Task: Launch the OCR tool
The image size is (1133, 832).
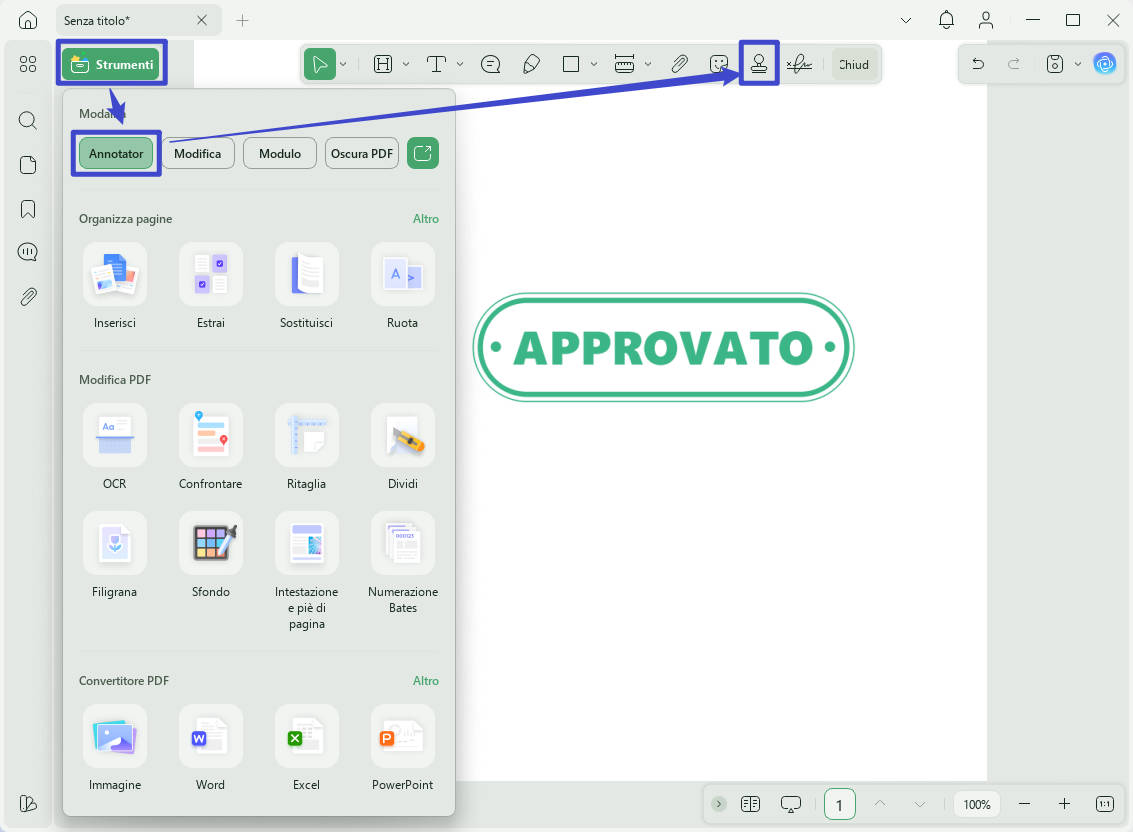Action: click(115, 447)
